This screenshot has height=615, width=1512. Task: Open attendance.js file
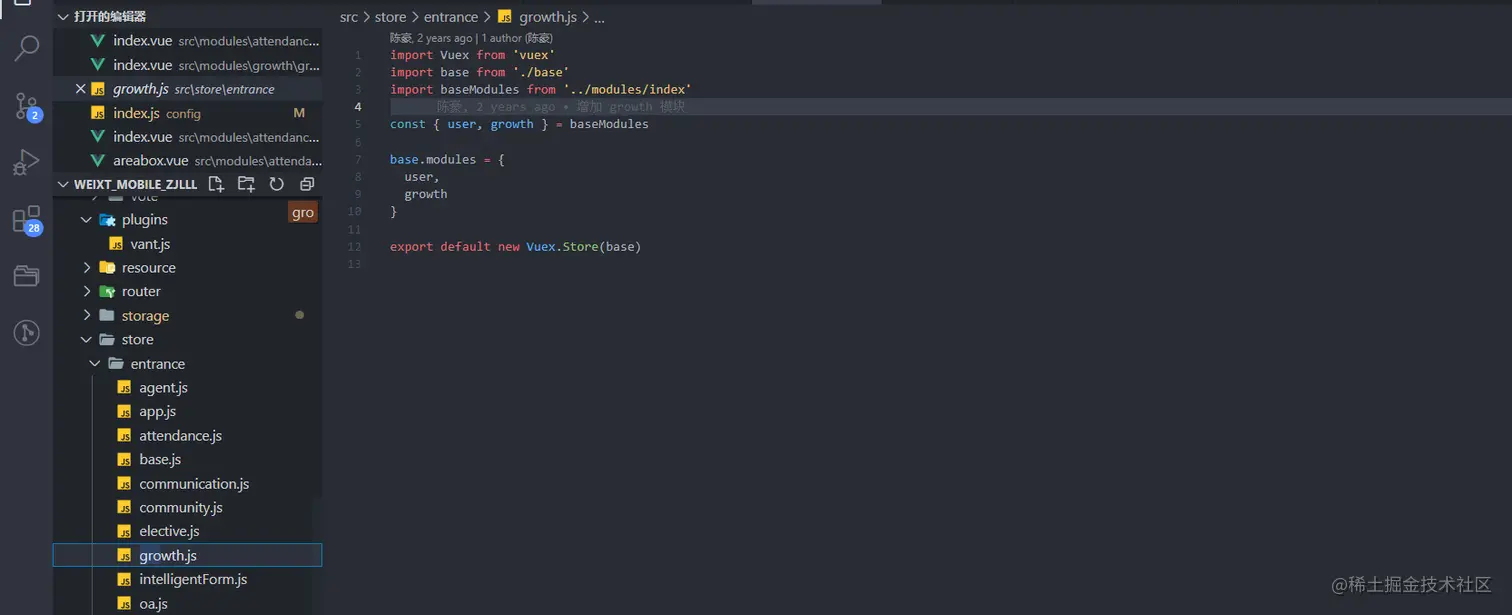click(180, 436)
